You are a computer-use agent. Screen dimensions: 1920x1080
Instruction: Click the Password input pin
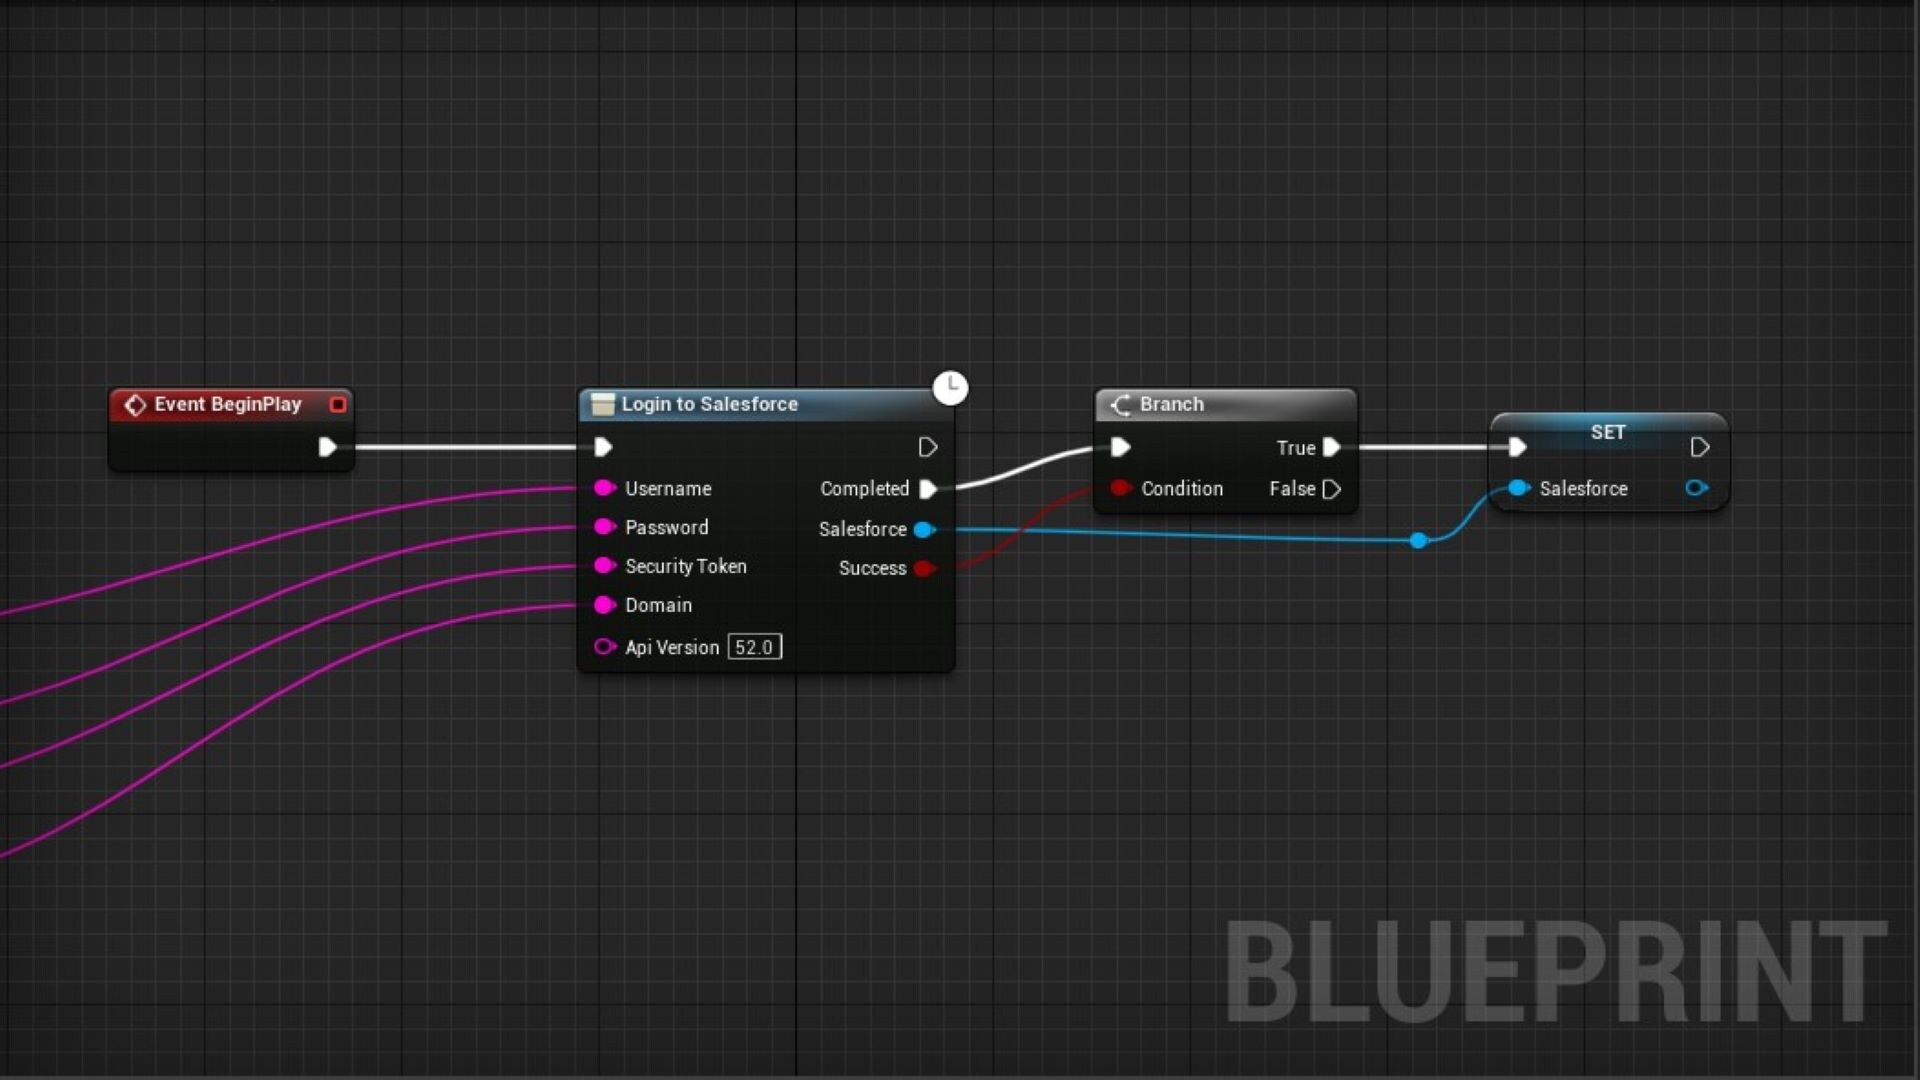pos(604,527)
